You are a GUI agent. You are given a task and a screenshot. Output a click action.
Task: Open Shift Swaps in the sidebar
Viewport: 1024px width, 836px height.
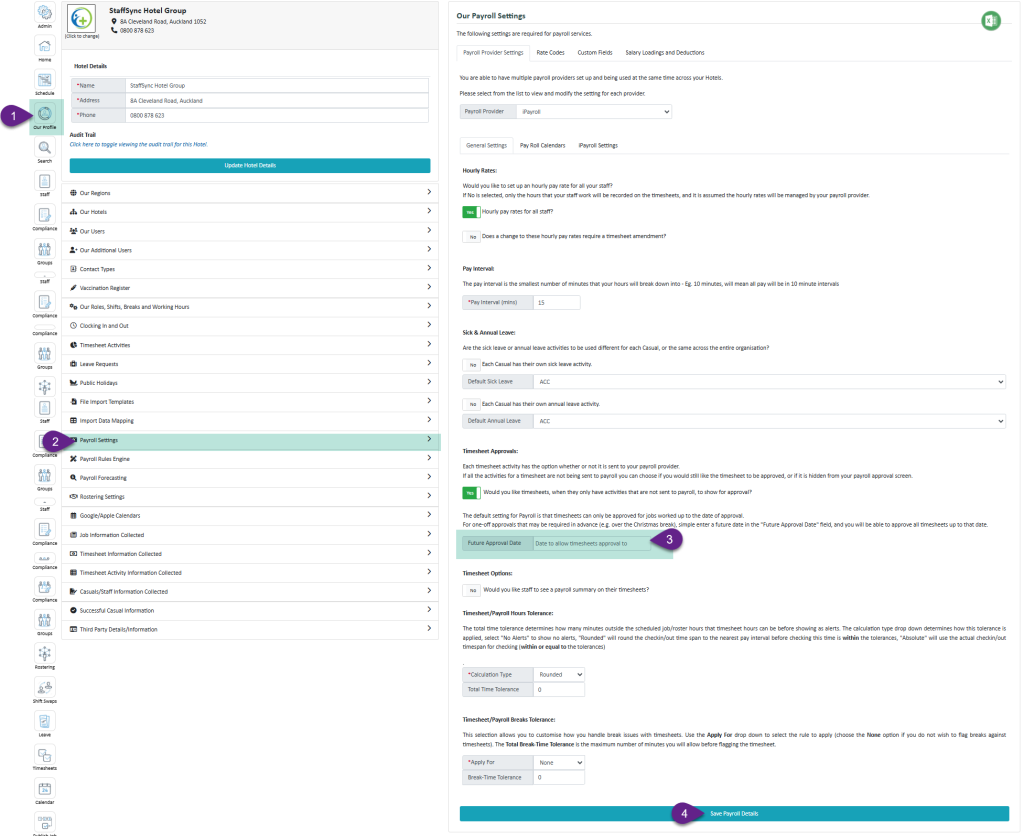pyautogui.click(x=44, y=688)
